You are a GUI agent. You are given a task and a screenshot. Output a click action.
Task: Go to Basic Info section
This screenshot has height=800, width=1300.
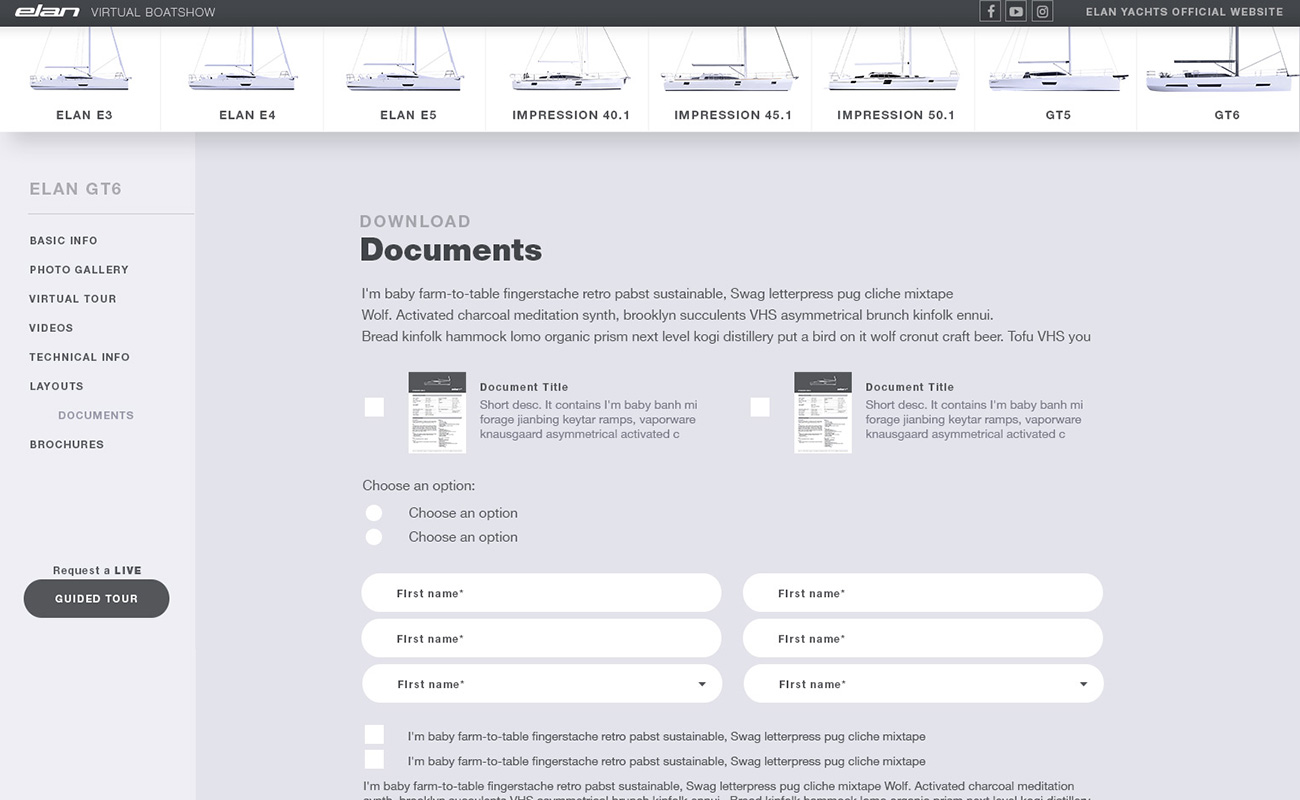pos(64,241)
